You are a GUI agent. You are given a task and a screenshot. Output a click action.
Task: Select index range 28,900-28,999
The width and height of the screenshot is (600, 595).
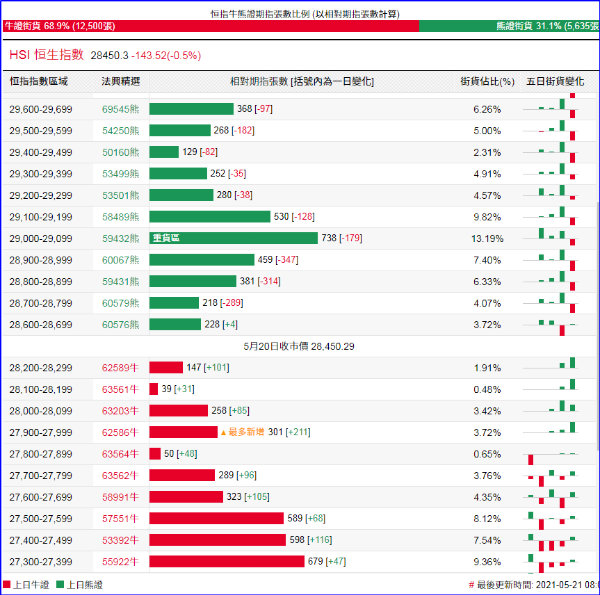click(x=41, y=260)
